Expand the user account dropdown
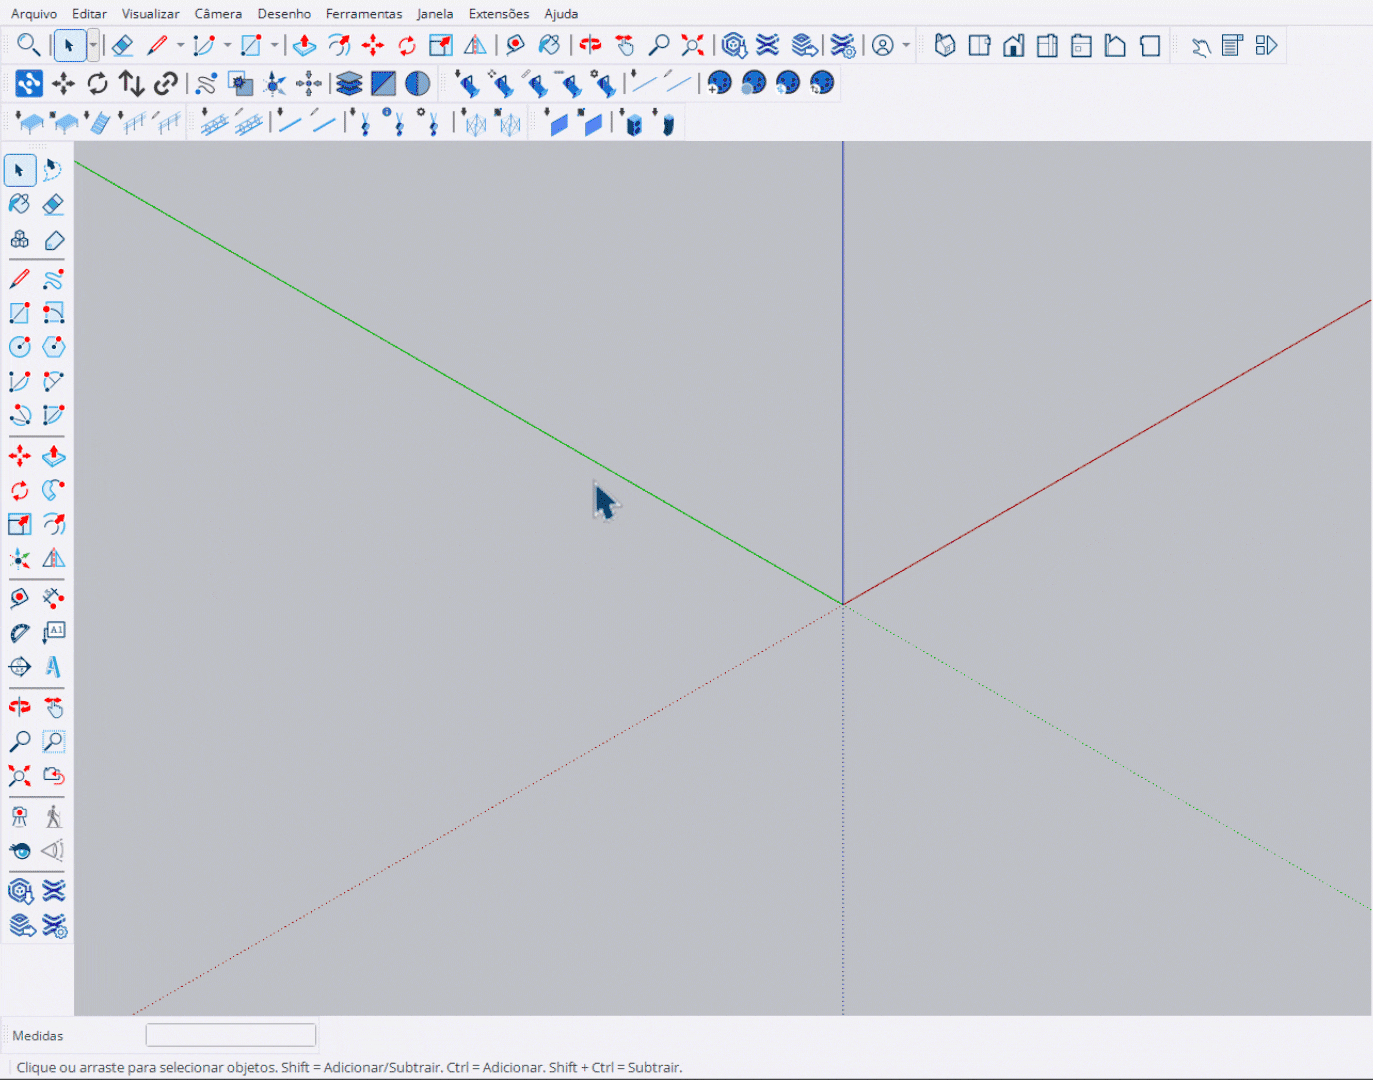This screenshot has height=1080, width=1373. (x=906, y=45)
